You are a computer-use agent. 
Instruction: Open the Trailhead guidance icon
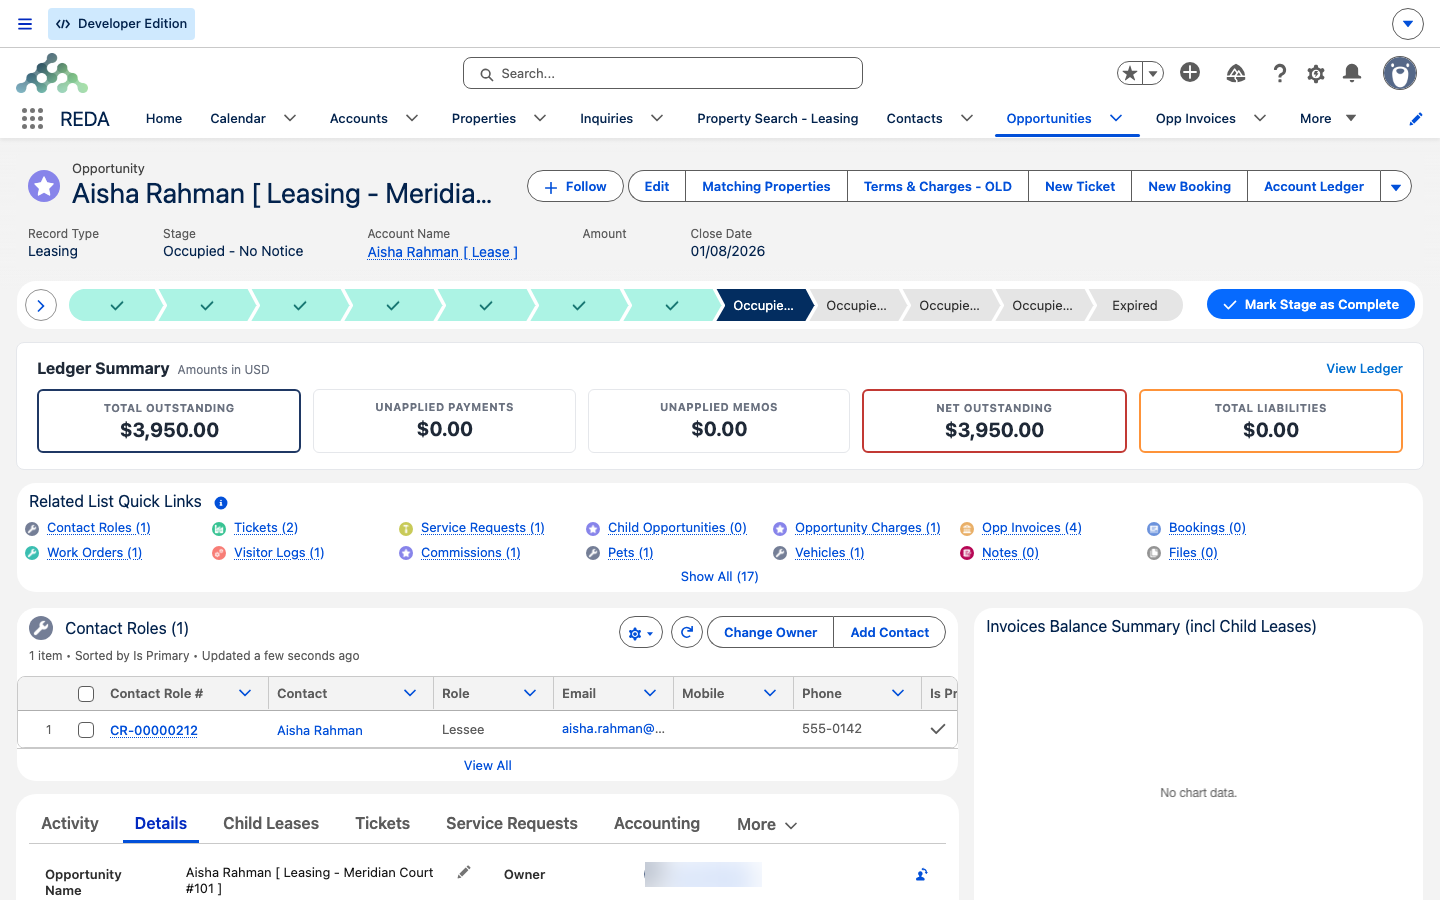pos(1236,73)
